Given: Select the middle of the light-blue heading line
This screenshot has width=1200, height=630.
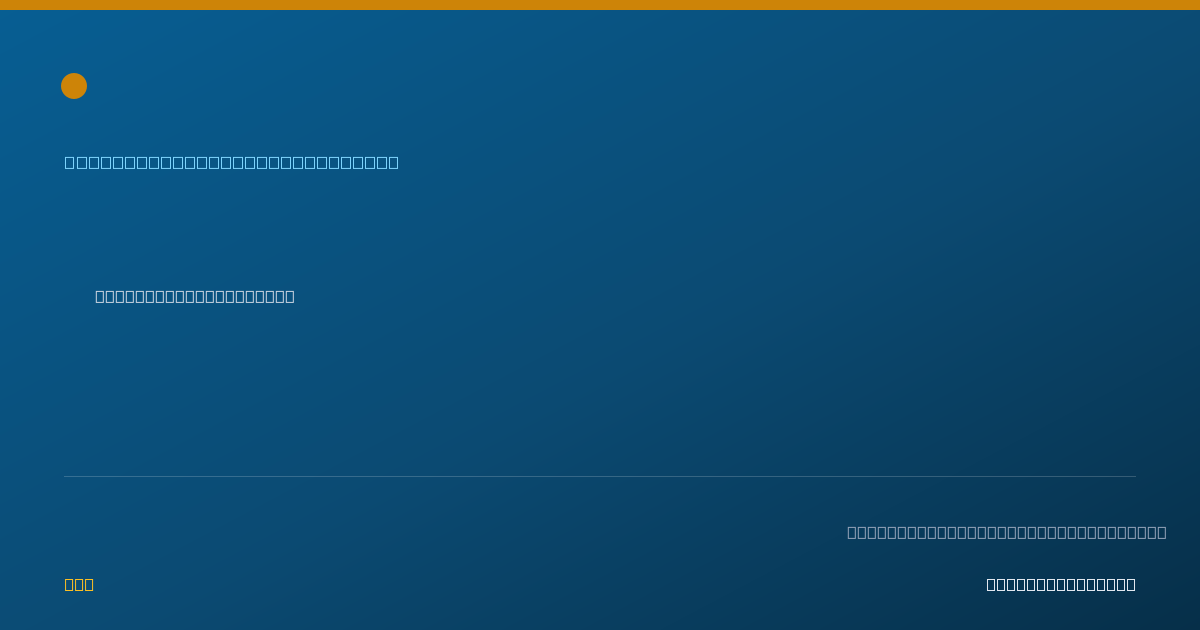Looking at the screenshot, I should coord(232,162).
